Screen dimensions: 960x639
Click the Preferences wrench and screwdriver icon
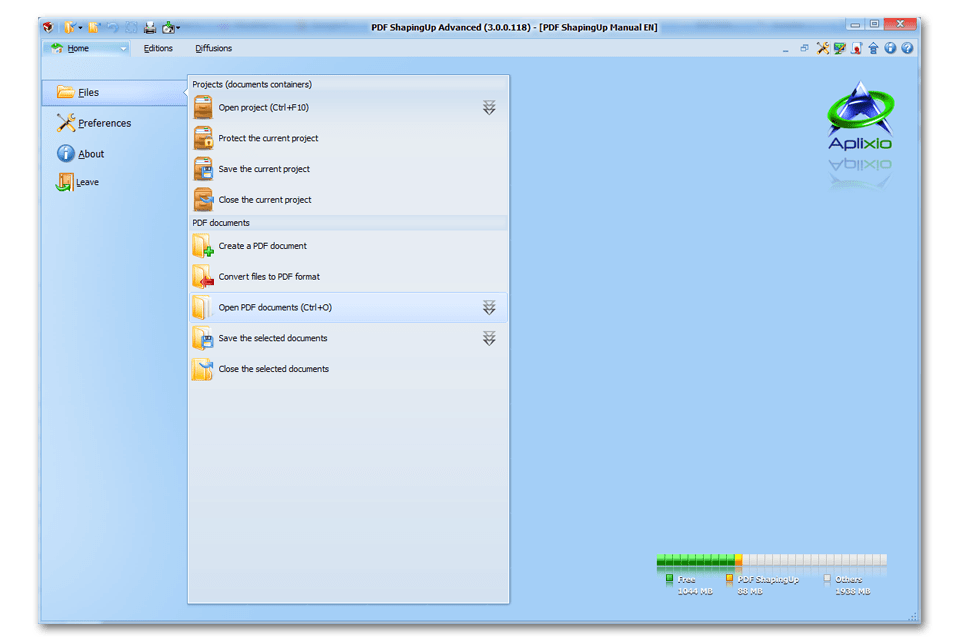coord(66,122)
